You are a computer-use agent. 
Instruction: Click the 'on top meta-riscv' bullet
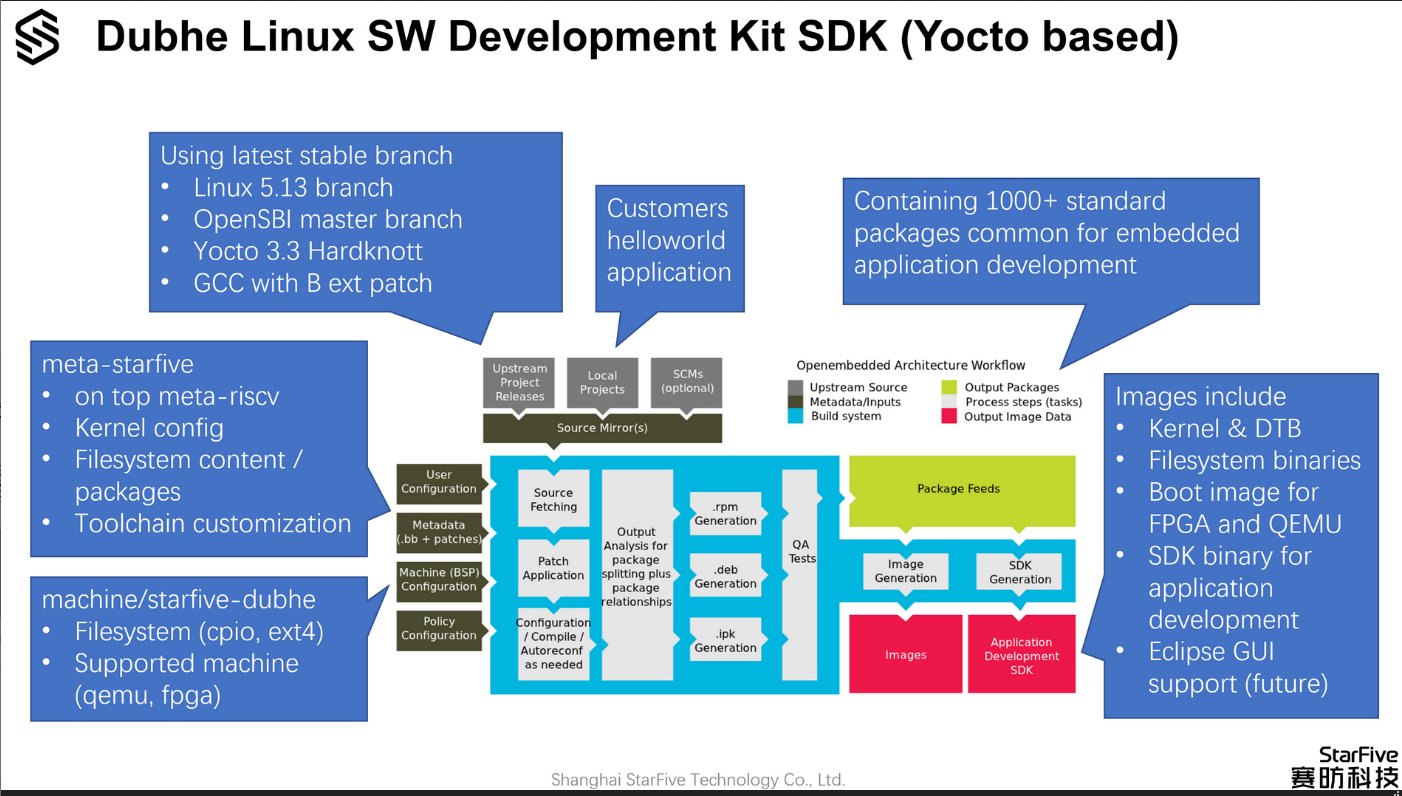coord(177,396)
